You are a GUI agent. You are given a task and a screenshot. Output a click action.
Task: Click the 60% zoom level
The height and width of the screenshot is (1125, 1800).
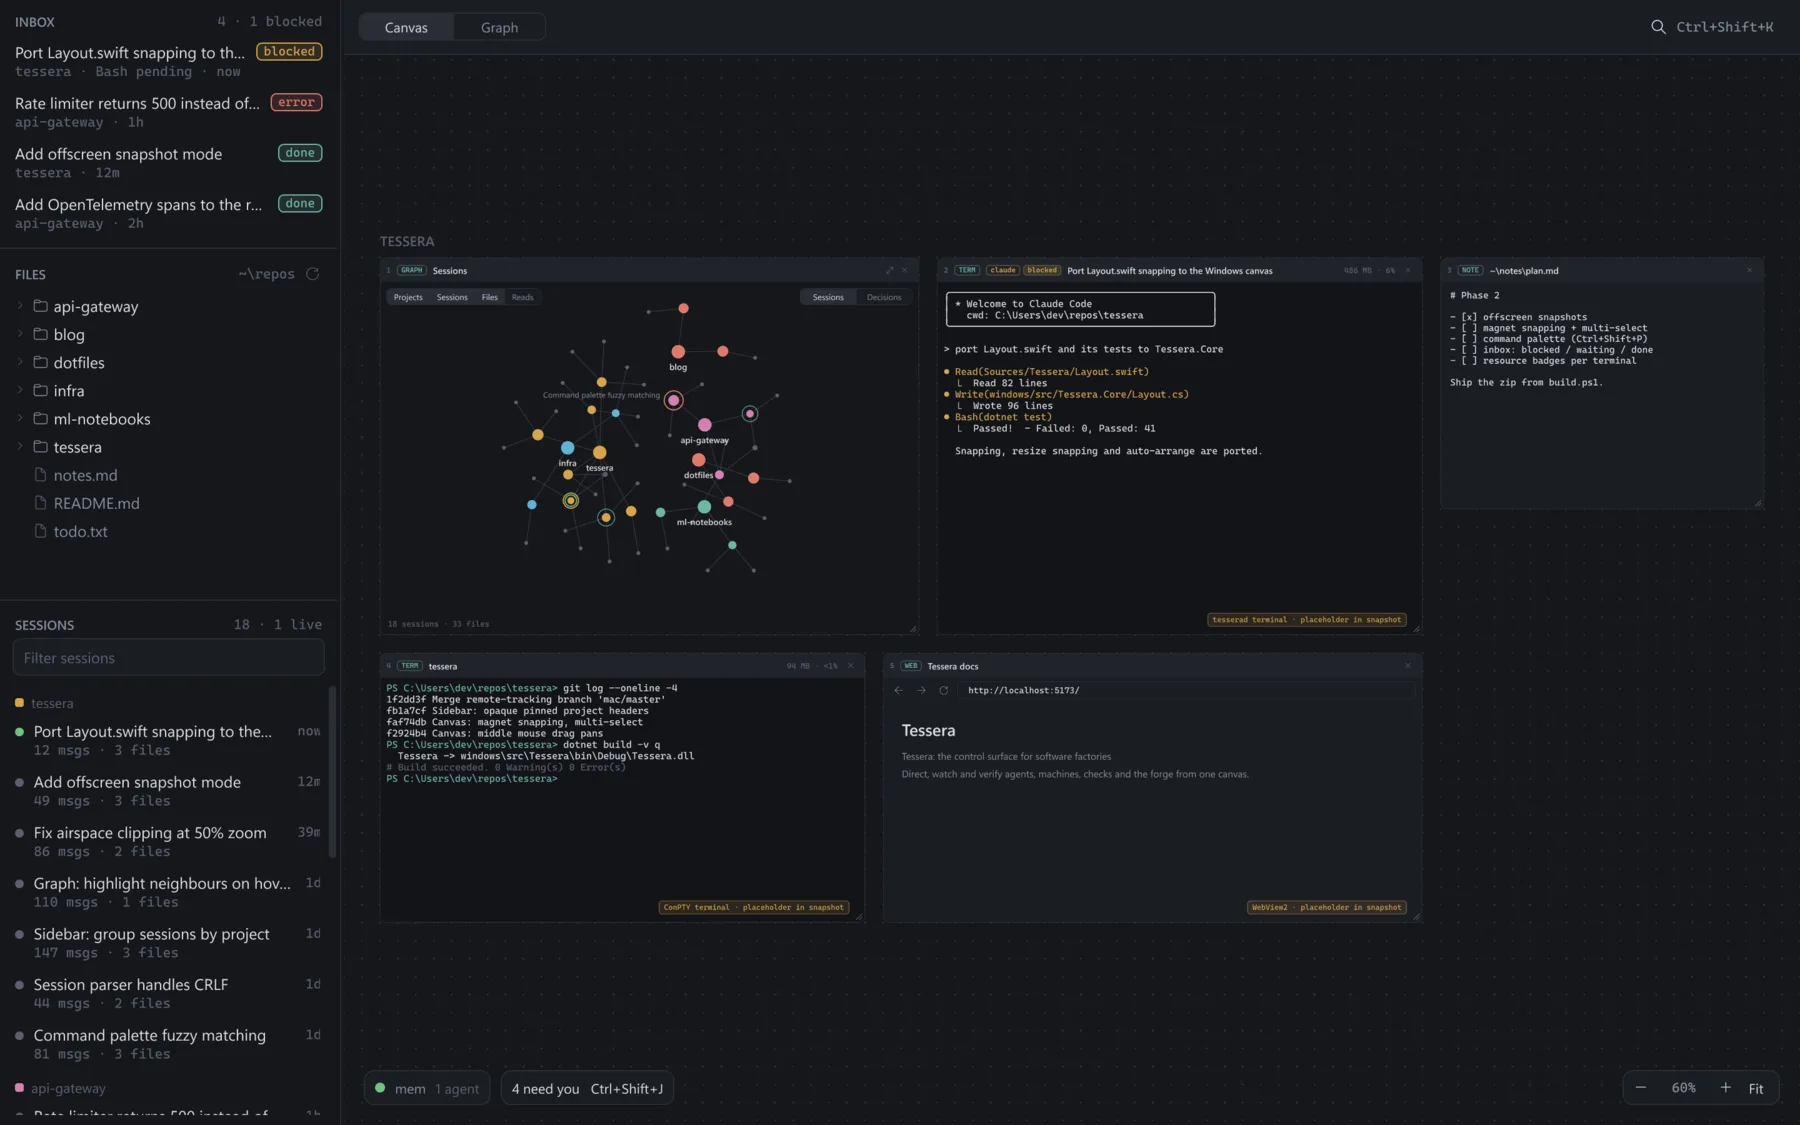point(1683,1088)
